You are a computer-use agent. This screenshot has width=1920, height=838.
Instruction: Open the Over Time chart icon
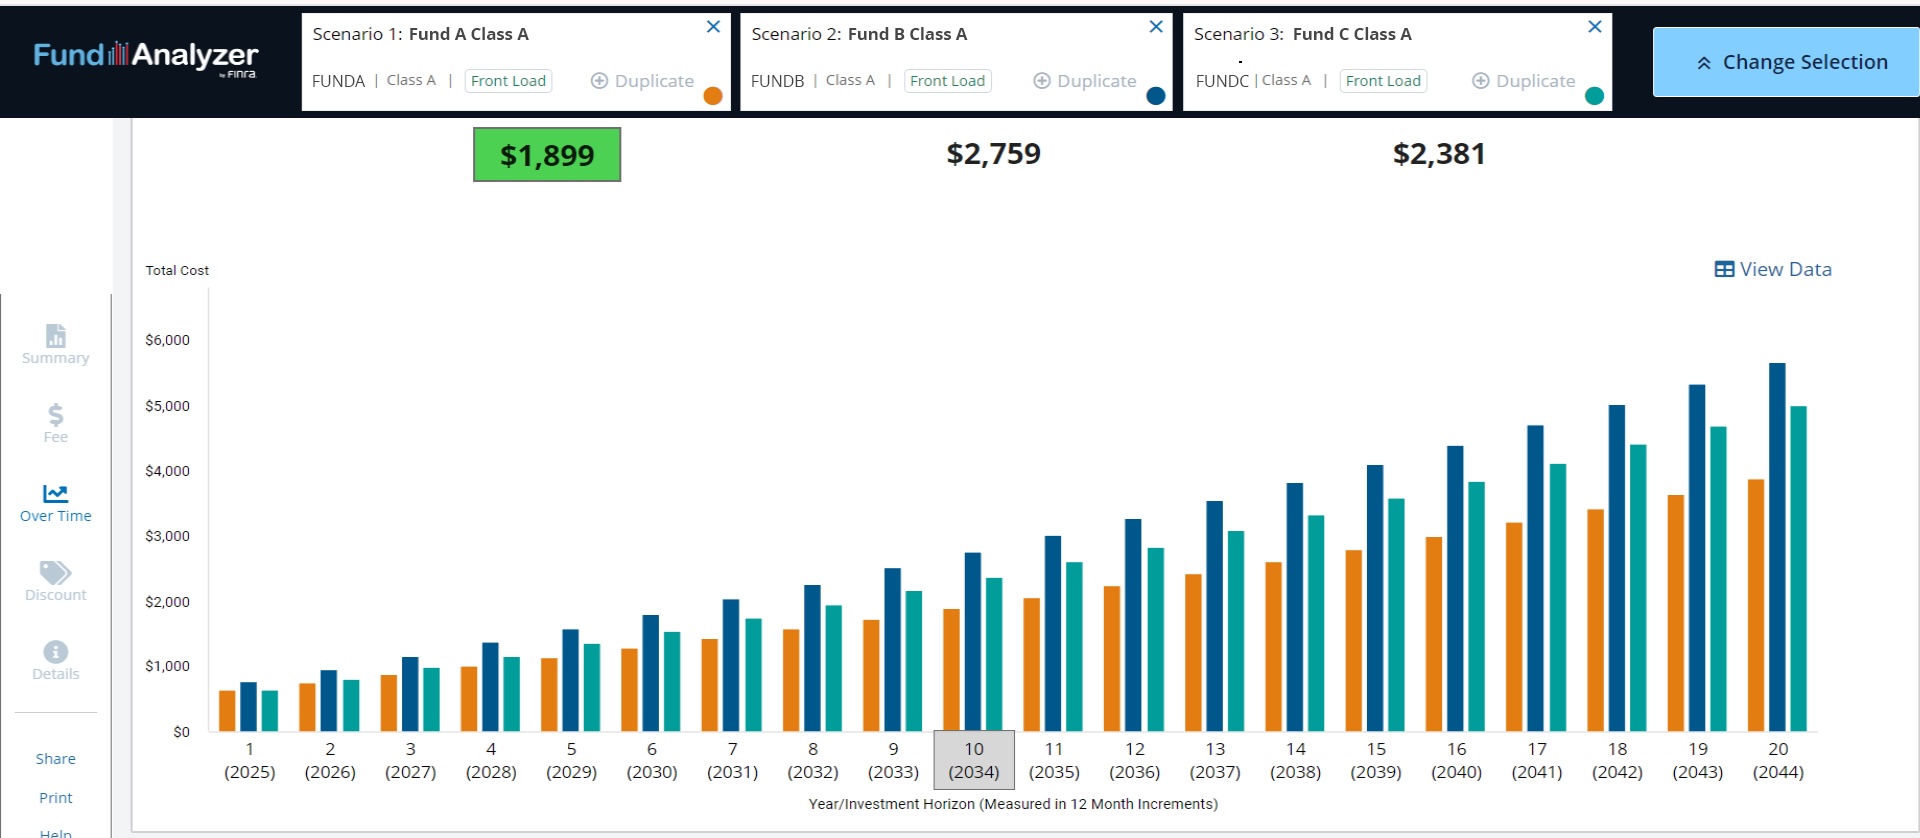click(56, 493)
